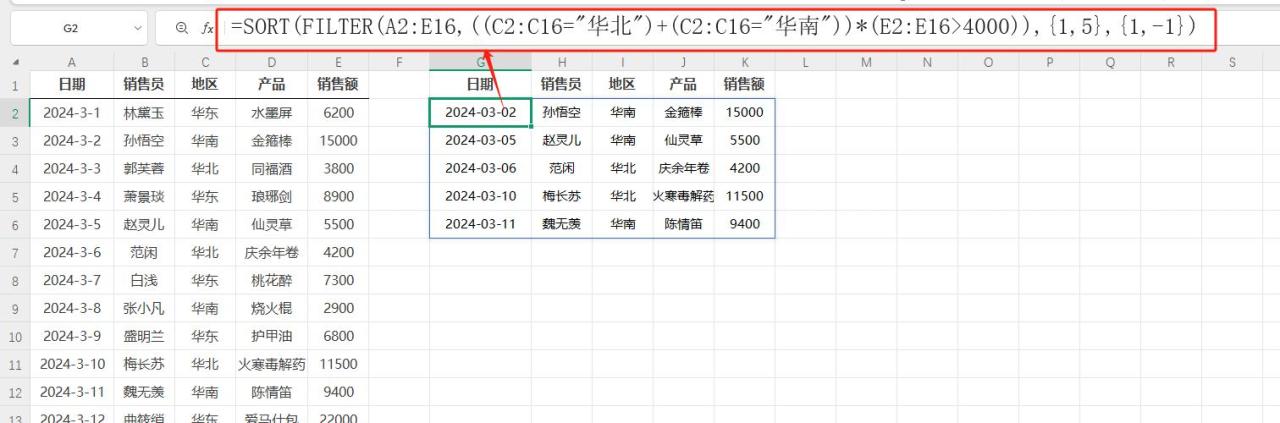Viewport: 1280px width, 423px height.
Task: Select column P header
Action: 1049,63
